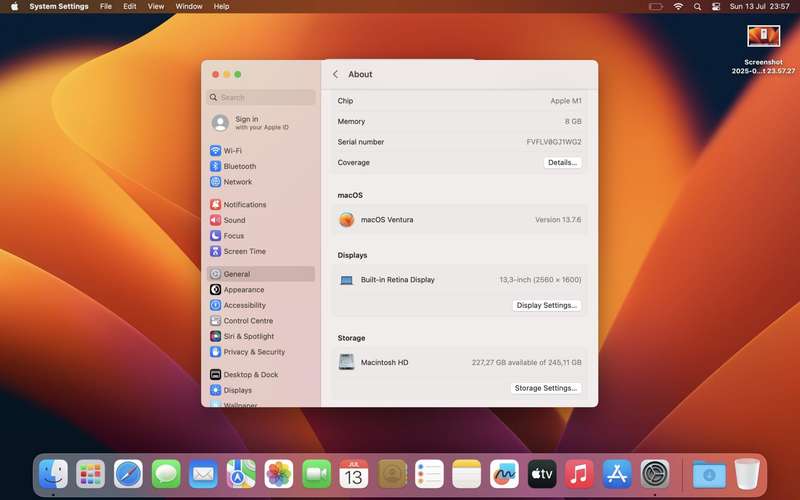Viewport: 800px width, 500px height.
Task: Open the View menu
Action: pos(156,6)
